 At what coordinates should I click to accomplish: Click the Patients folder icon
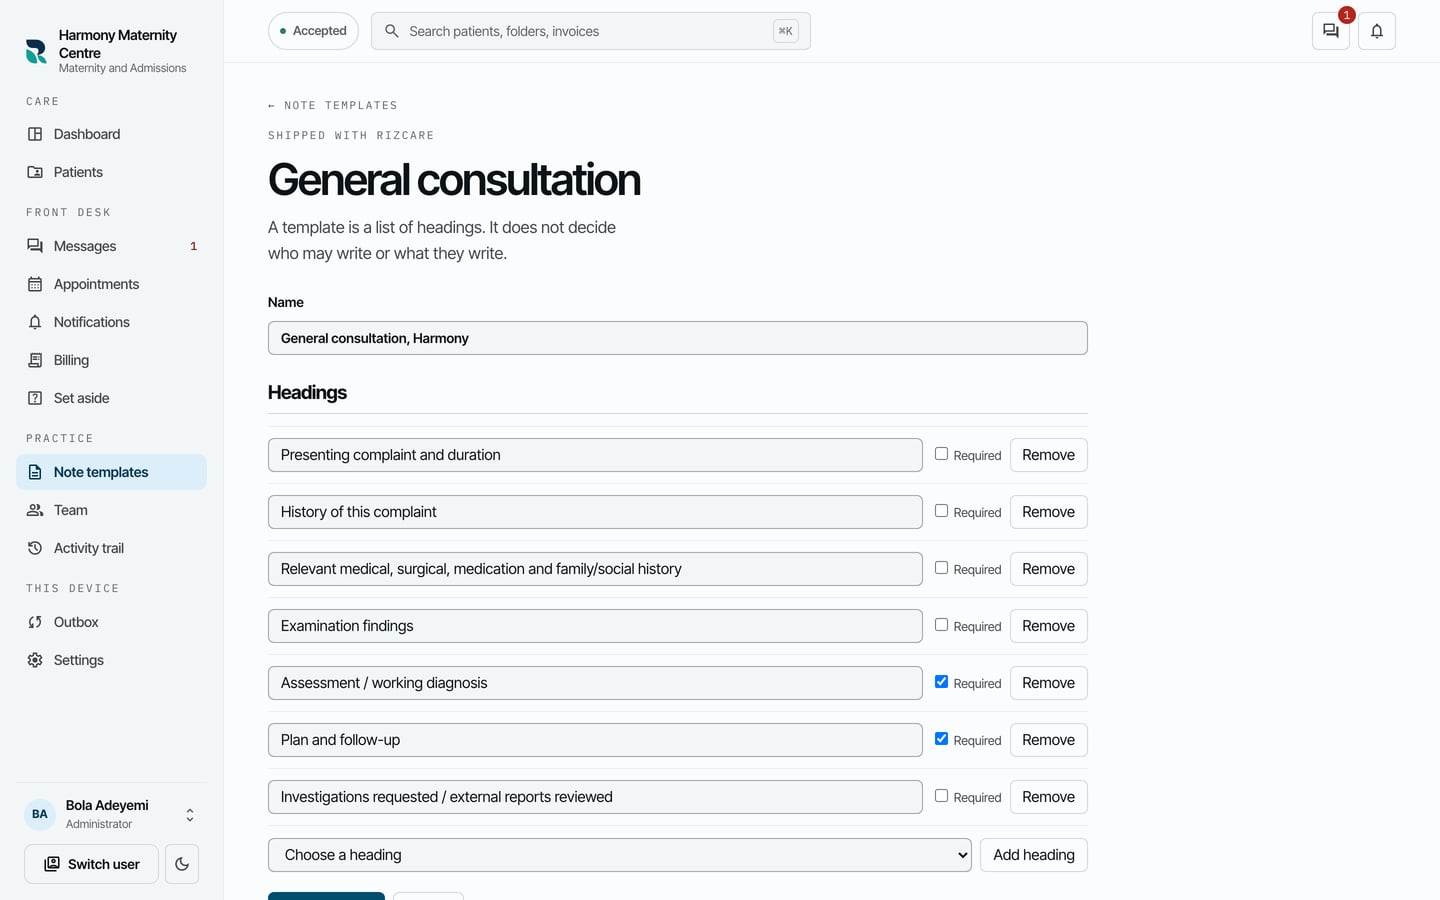point(35,172)
